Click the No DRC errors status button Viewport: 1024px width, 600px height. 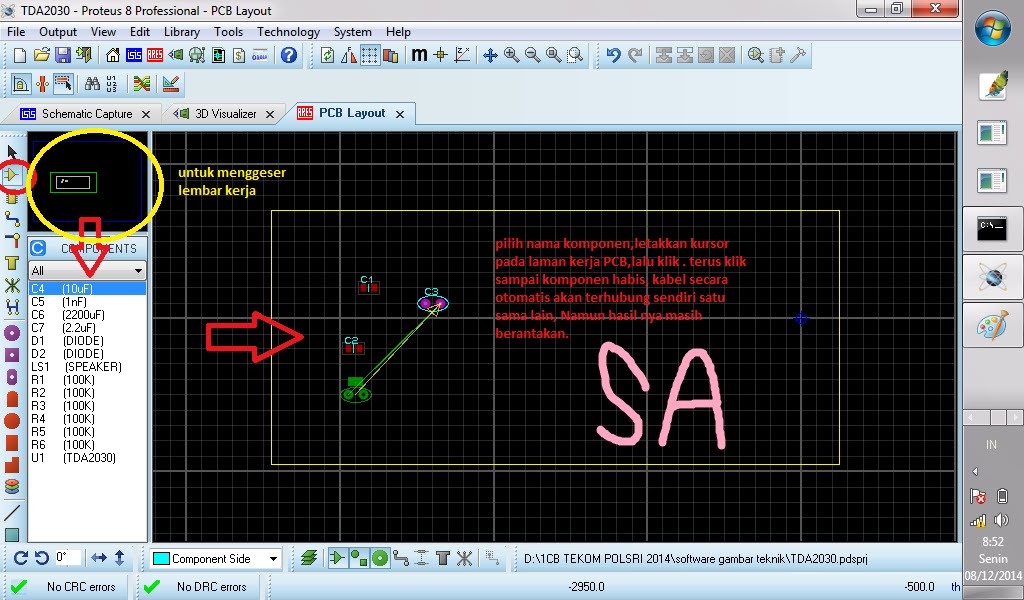(x=197, y=586)
